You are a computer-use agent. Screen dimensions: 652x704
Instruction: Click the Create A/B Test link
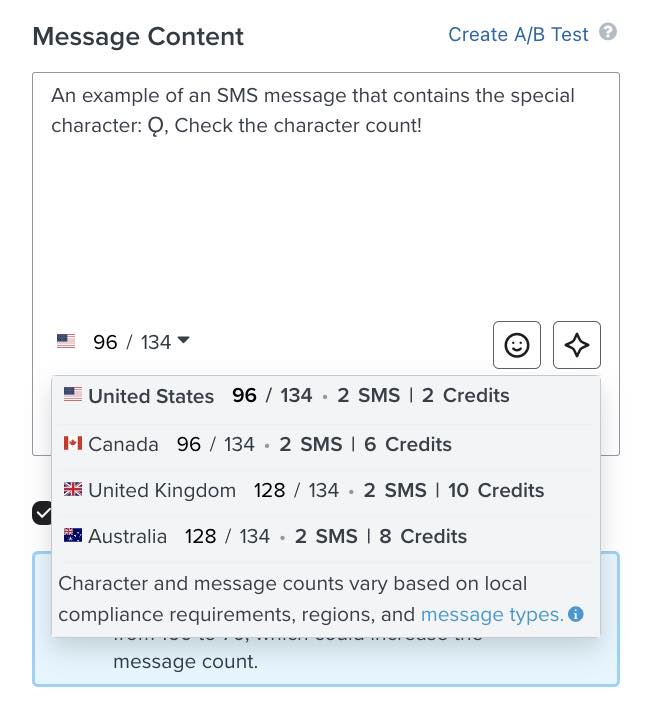[518, 34]
